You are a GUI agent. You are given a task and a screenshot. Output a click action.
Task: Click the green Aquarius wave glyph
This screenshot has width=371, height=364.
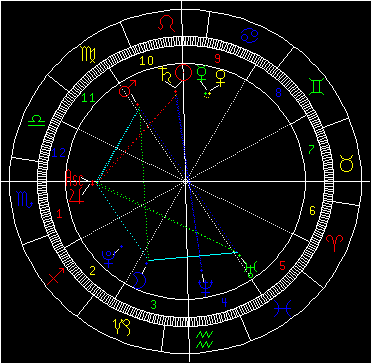point(203,339)
